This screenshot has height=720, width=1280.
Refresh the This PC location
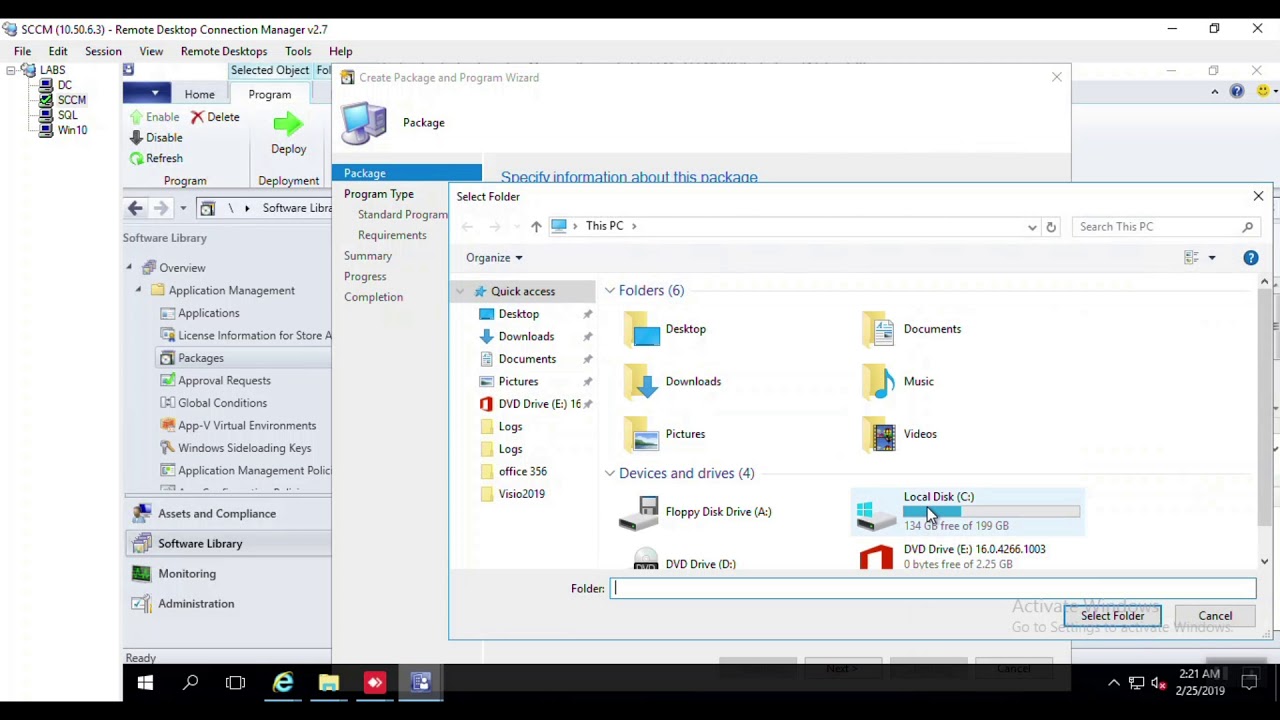click(1051, 227)
